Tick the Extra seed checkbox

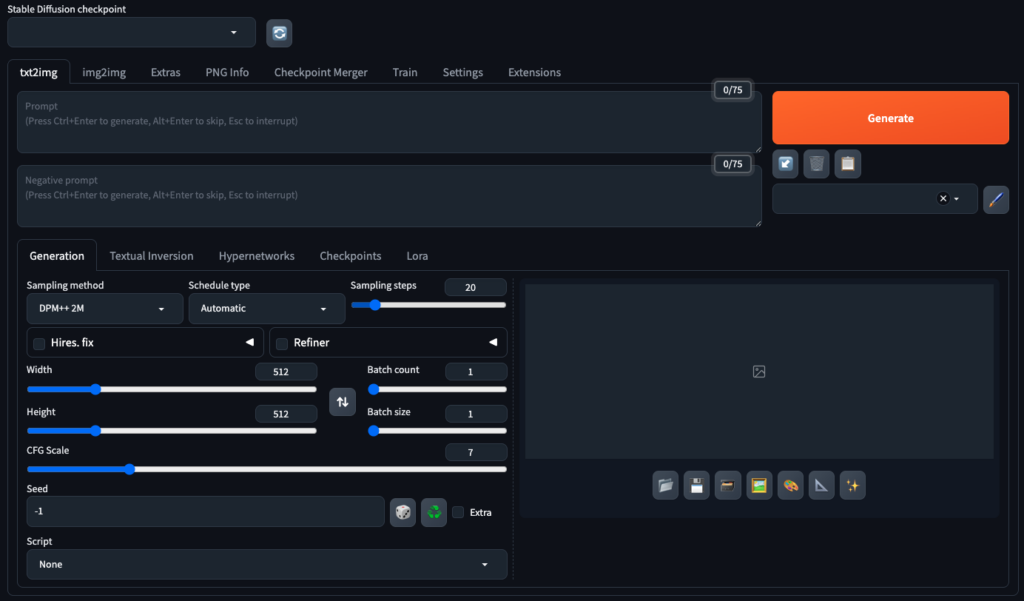click(458, 512)
